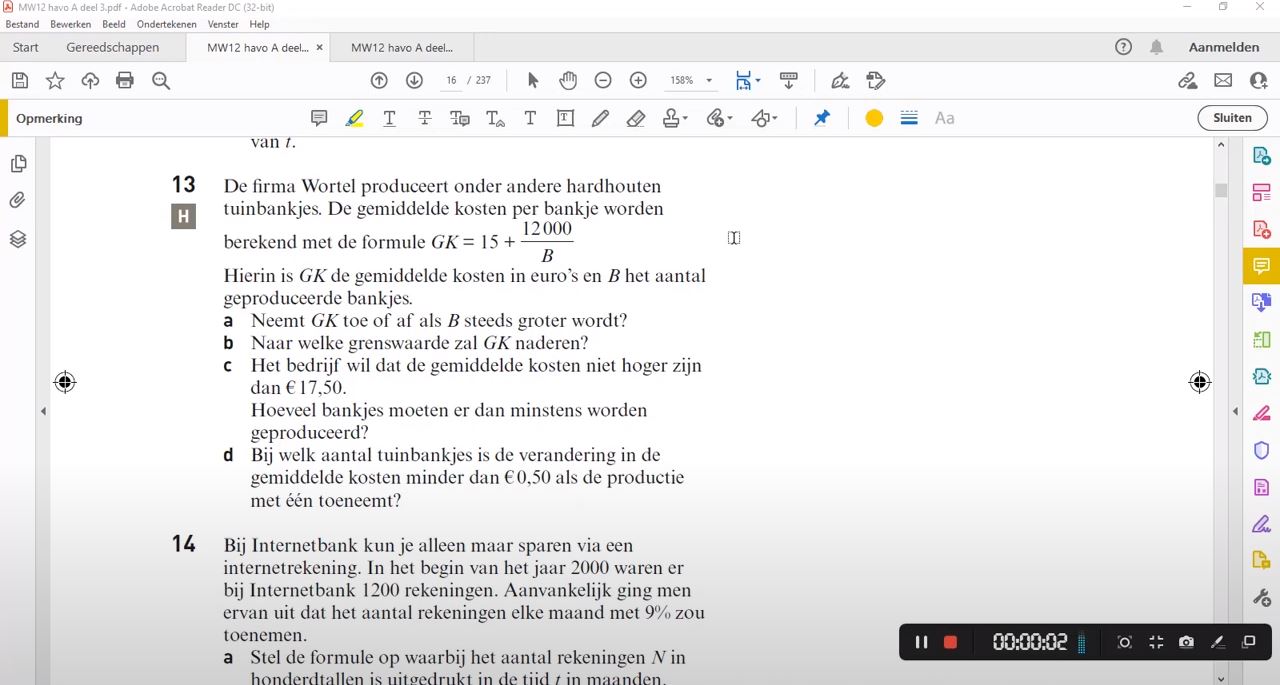Click the add person share icon
The width and height of the screenshot is (1280, 685).
pos(1258,81)
